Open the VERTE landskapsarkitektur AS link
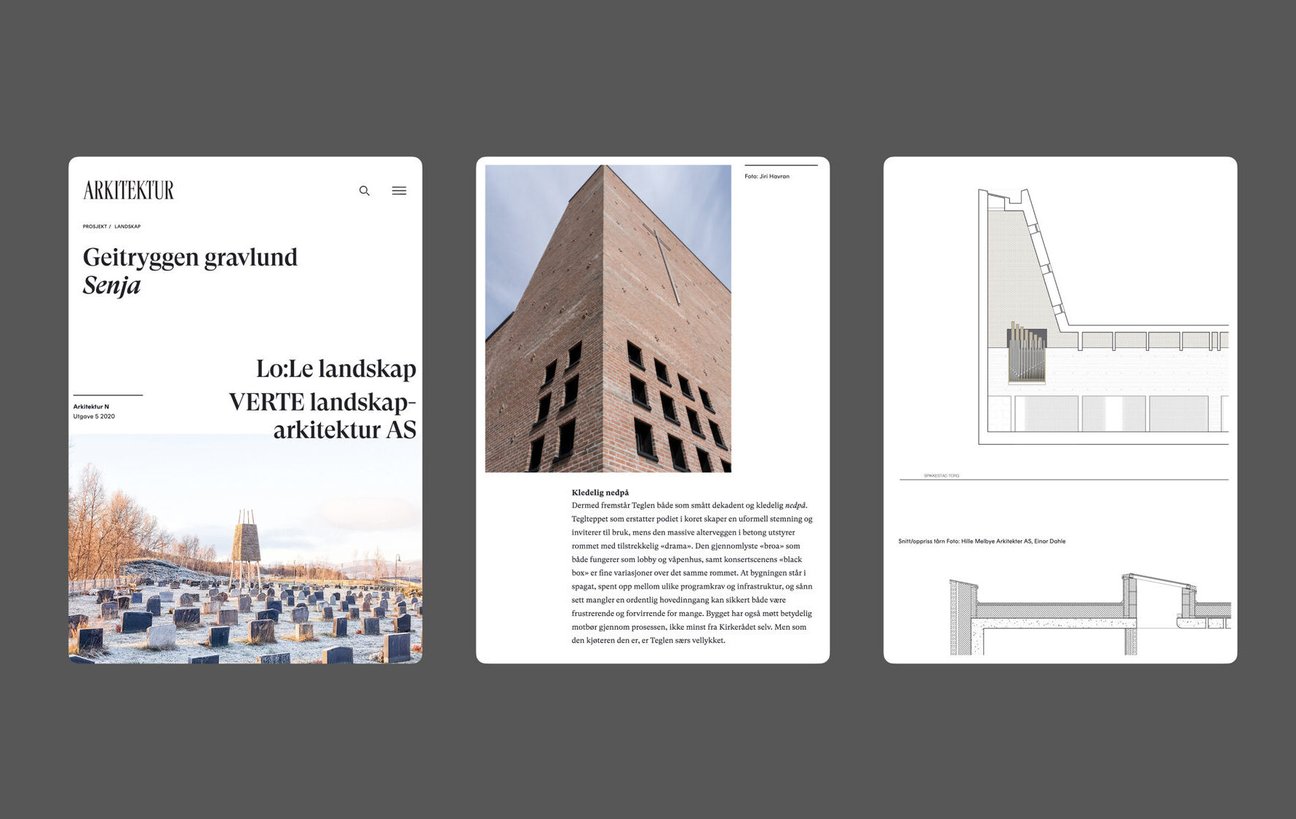Image resolution: width=1296 pixels, height=819 pixels. click(322, 416)
